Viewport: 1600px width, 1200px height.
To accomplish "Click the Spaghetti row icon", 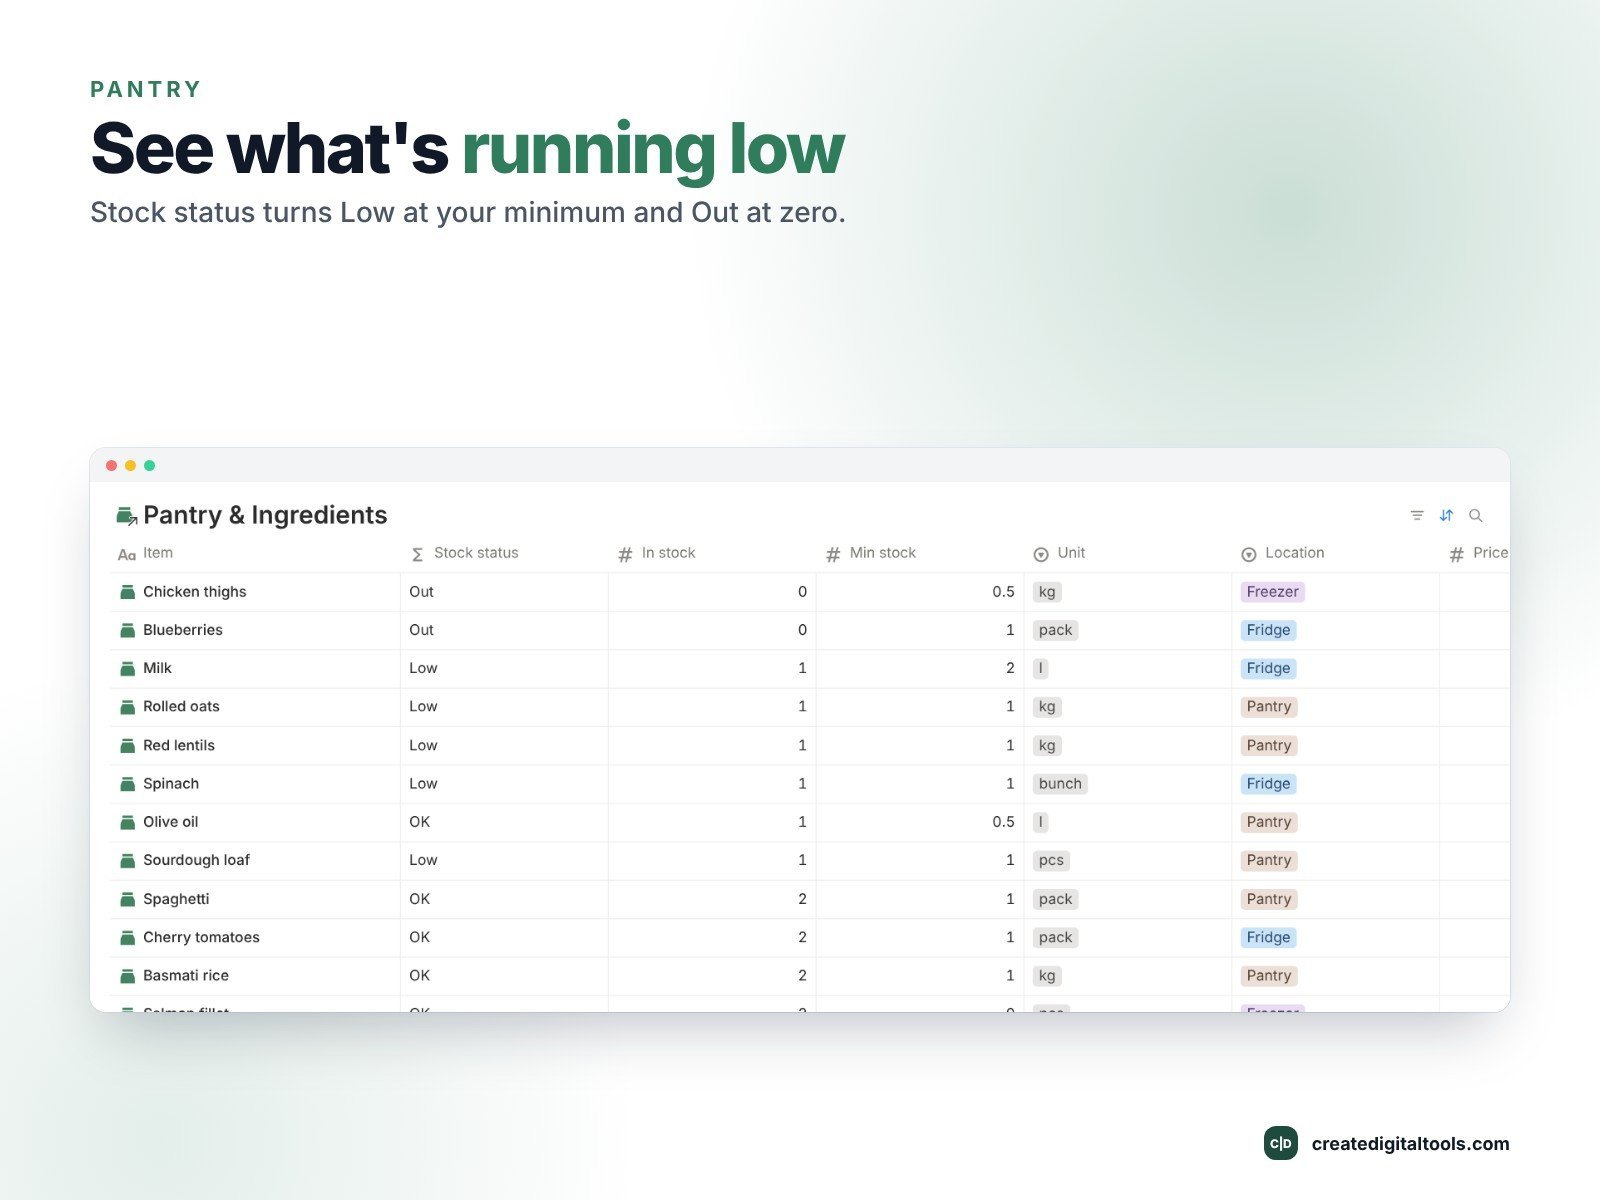I will pos(128,899).
